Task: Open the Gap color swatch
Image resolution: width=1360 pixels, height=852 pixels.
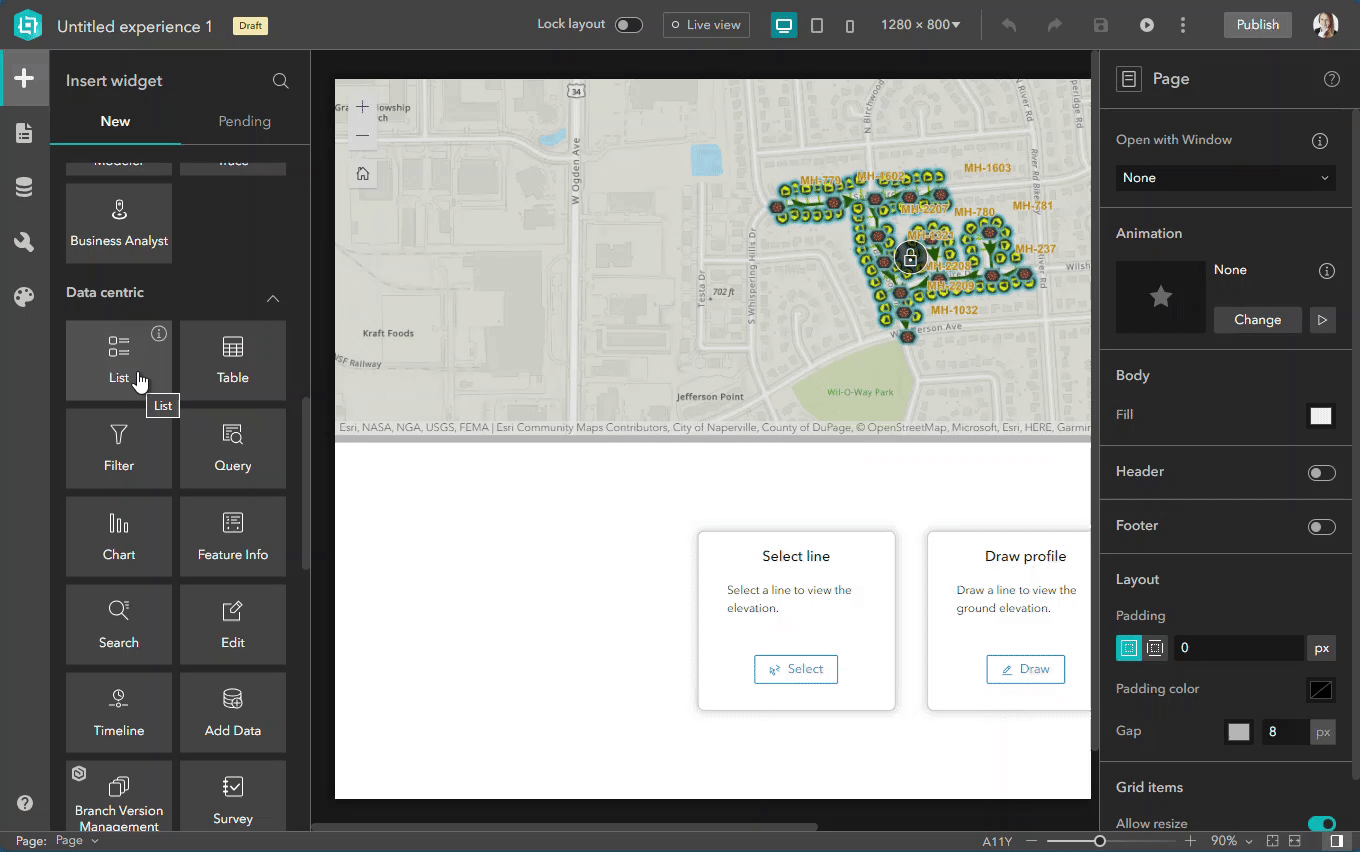Action: coord(1239,732)
